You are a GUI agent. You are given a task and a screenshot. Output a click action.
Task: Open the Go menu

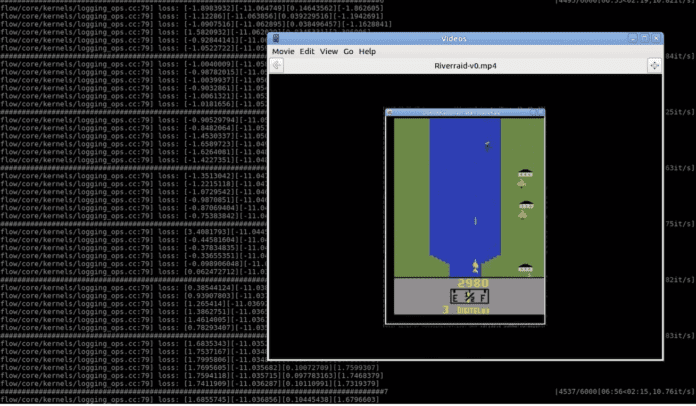click(x=349, y=51)
